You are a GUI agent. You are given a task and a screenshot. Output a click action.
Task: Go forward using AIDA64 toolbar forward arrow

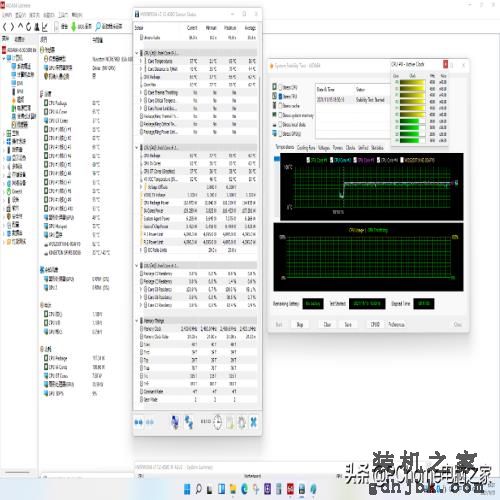pos(12,26)
